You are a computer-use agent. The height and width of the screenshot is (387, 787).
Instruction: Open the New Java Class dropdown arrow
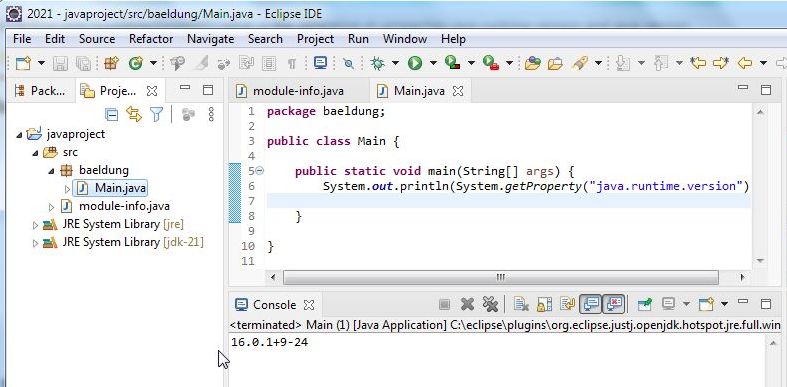pyautogui.click(x=154, y=63)
